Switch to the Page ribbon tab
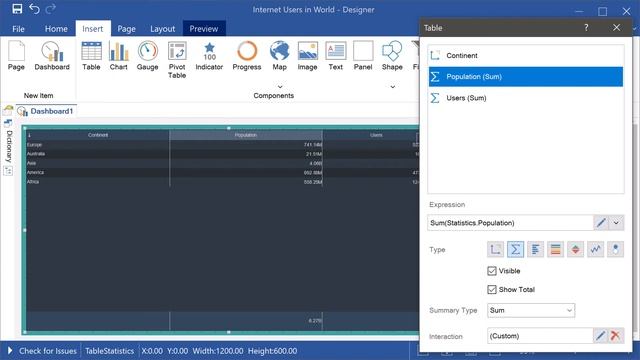640x360 pixels. coord(127,29)
